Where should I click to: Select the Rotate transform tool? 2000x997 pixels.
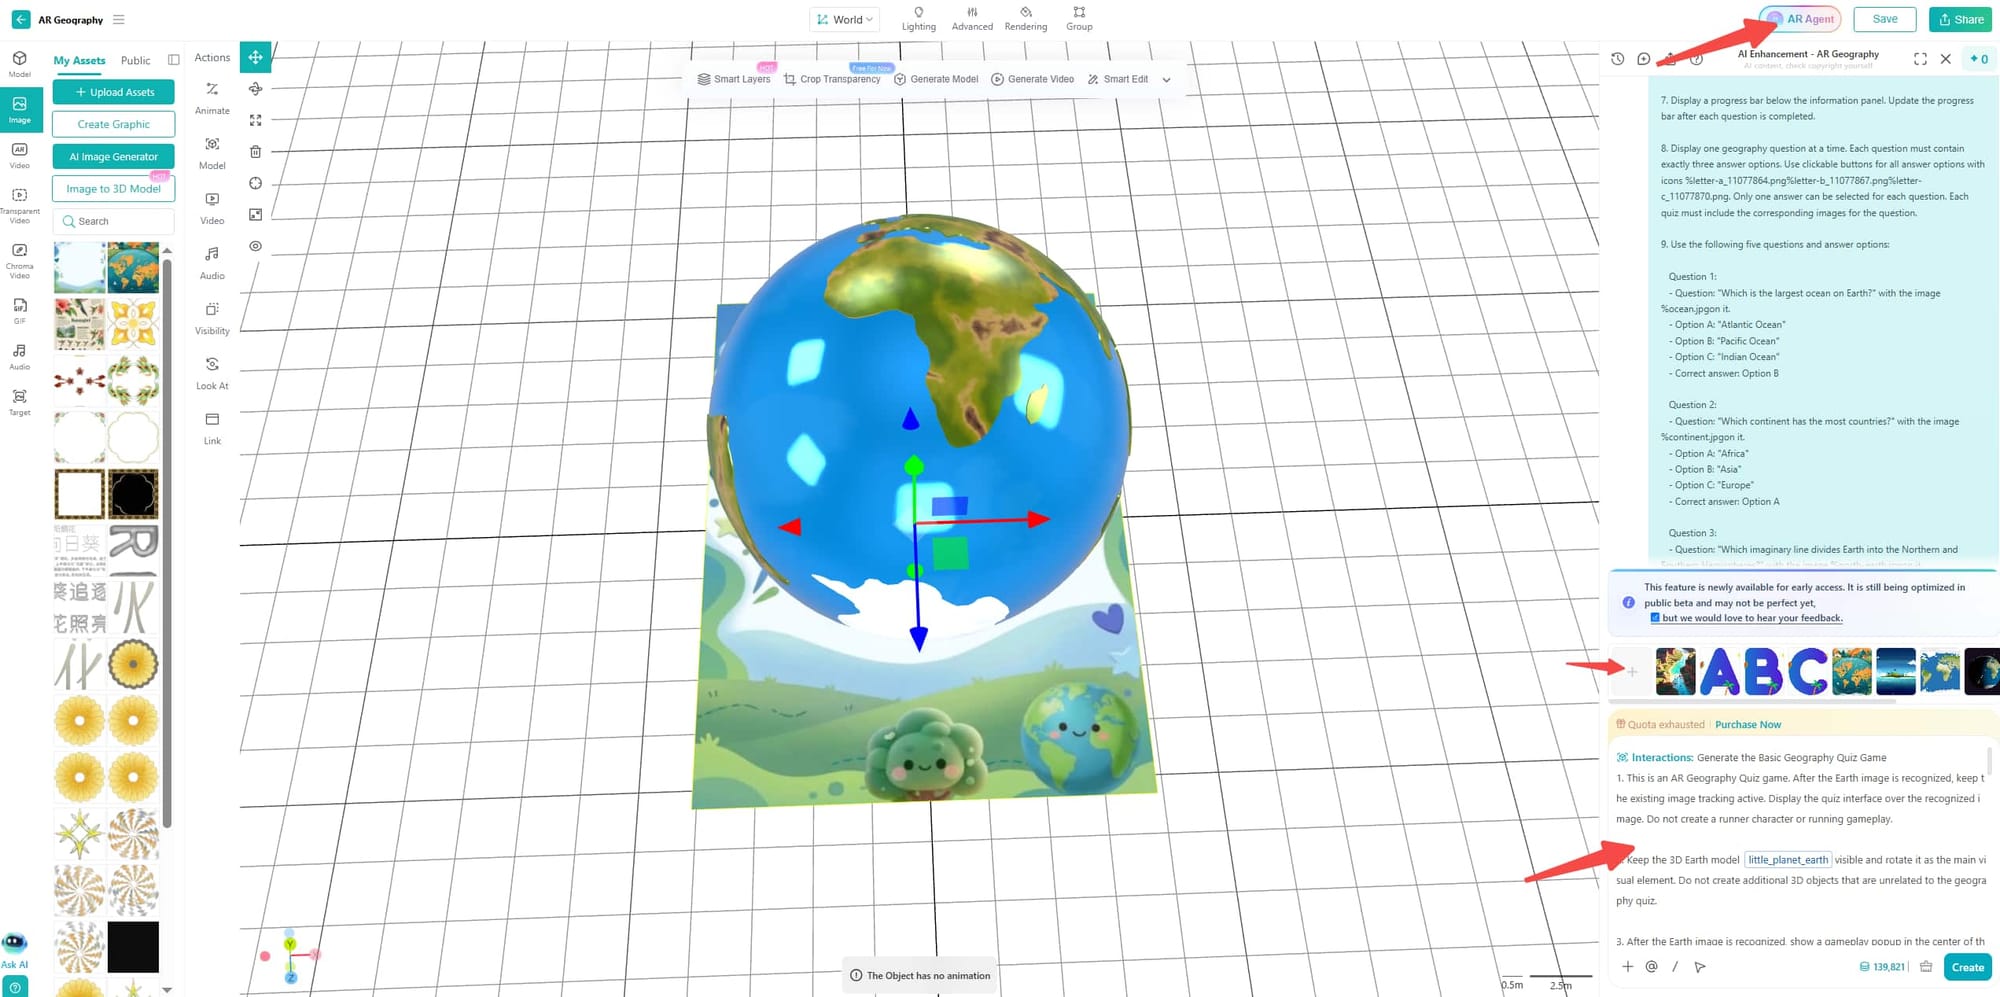click(x=255, y=89)
